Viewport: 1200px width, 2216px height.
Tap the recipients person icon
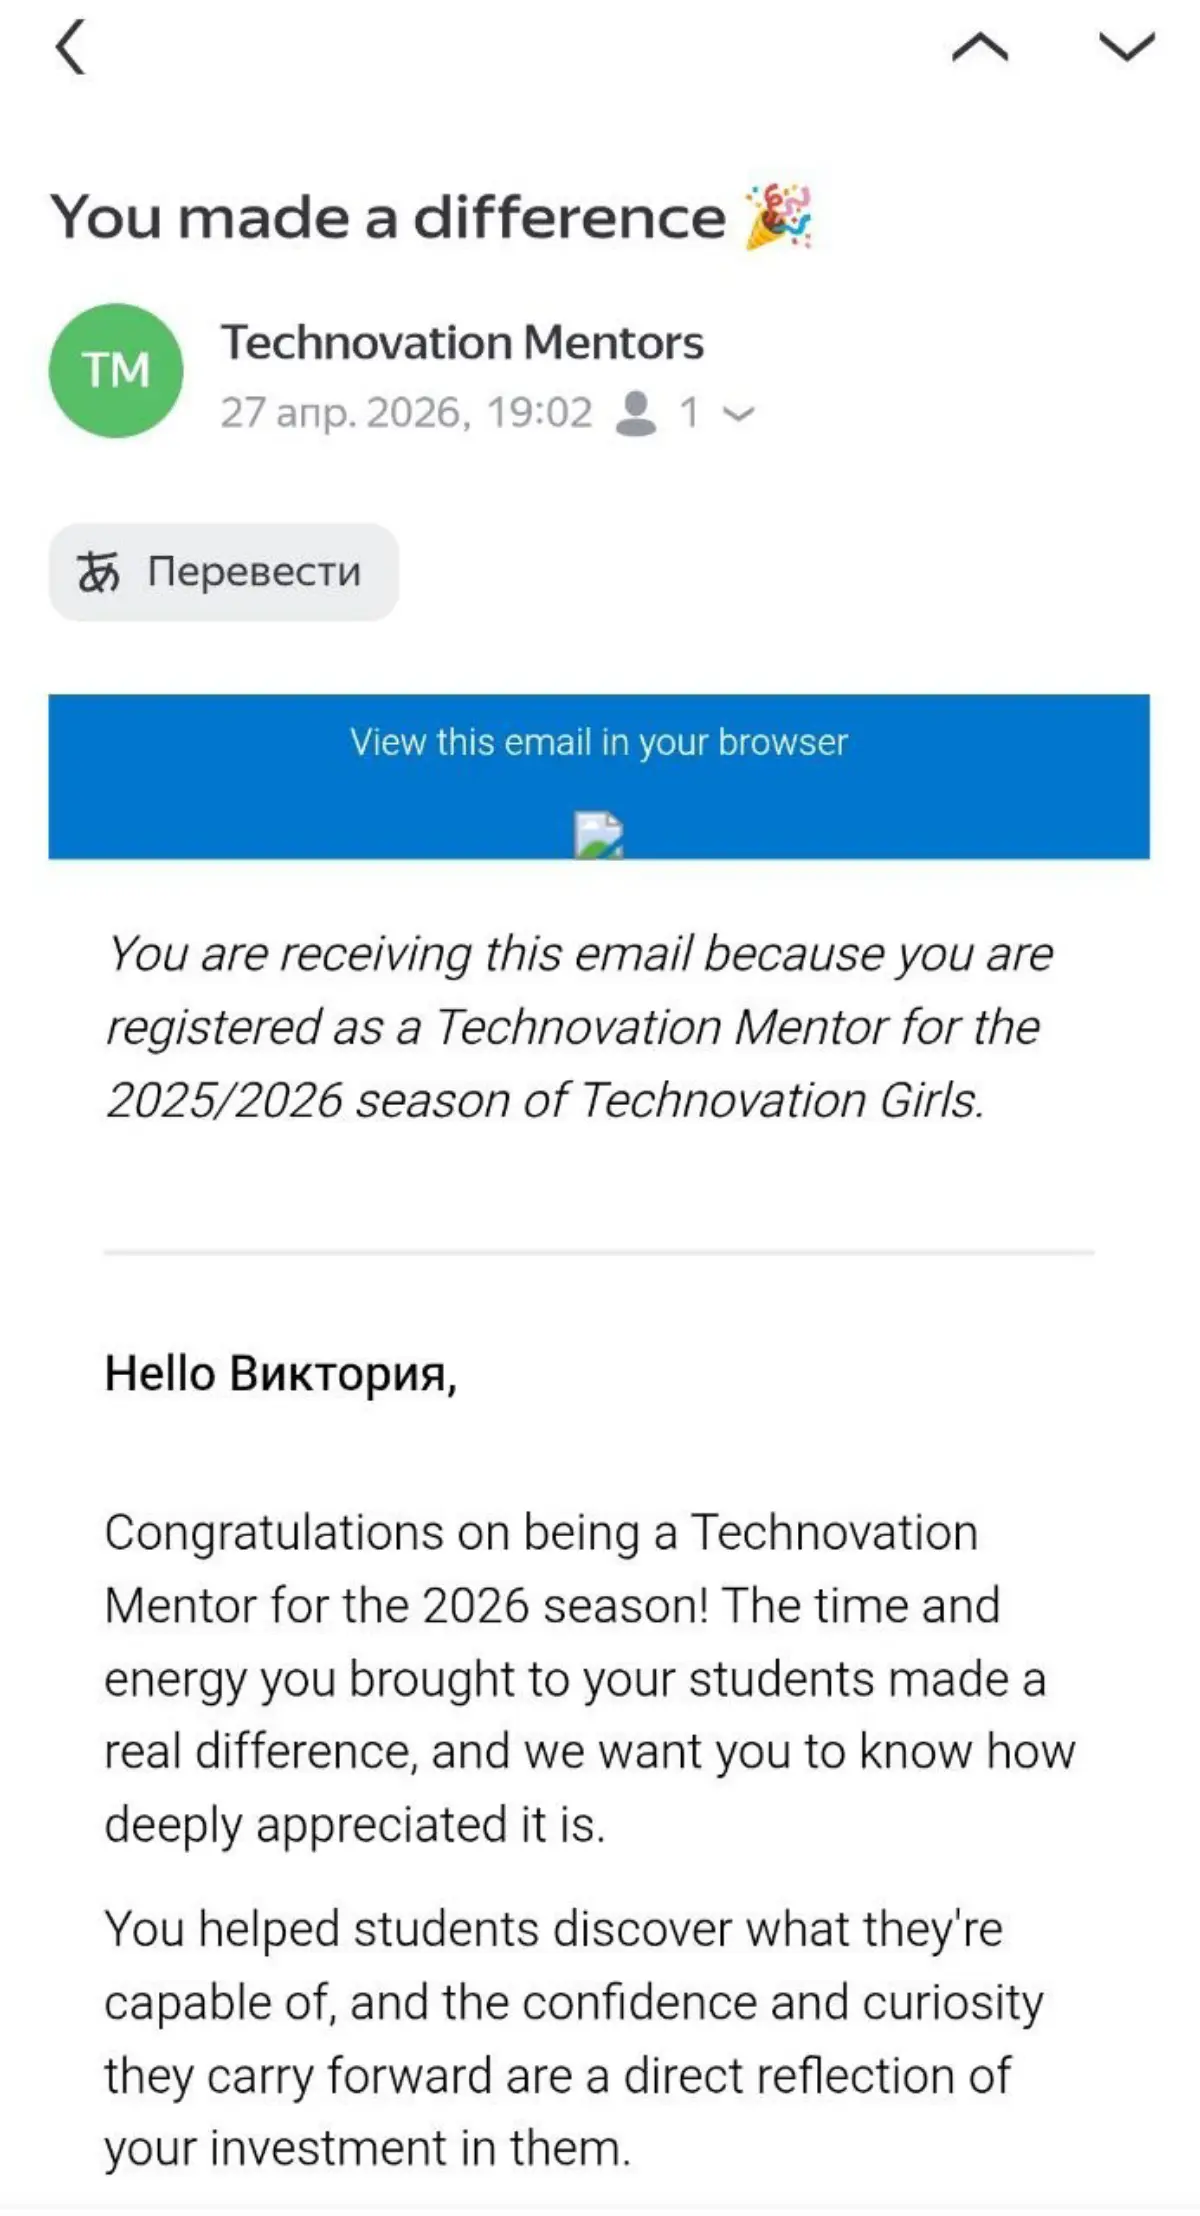click(636, 412)
